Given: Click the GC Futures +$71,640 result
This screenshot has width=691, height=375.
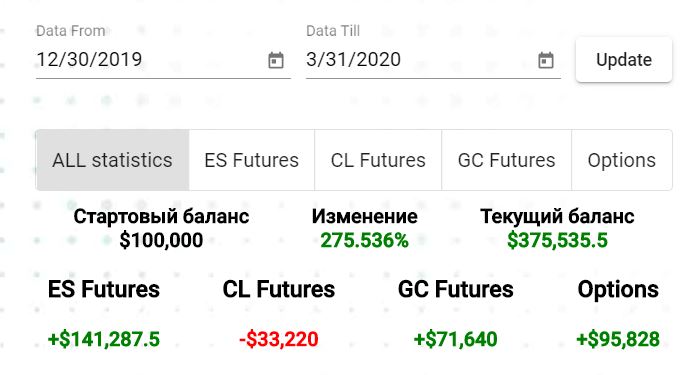Looking at the screenshot, I should click(x=455, y=339).
